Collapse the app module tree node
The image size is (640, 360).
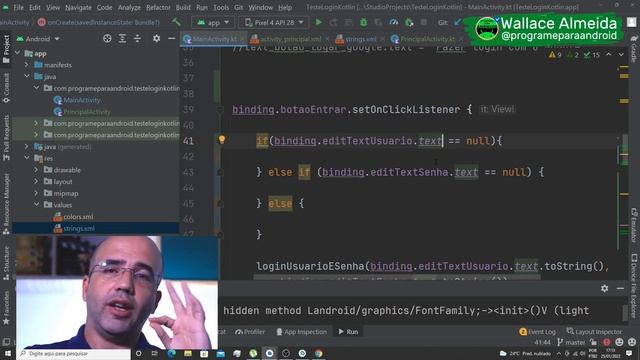coord(18,53)
